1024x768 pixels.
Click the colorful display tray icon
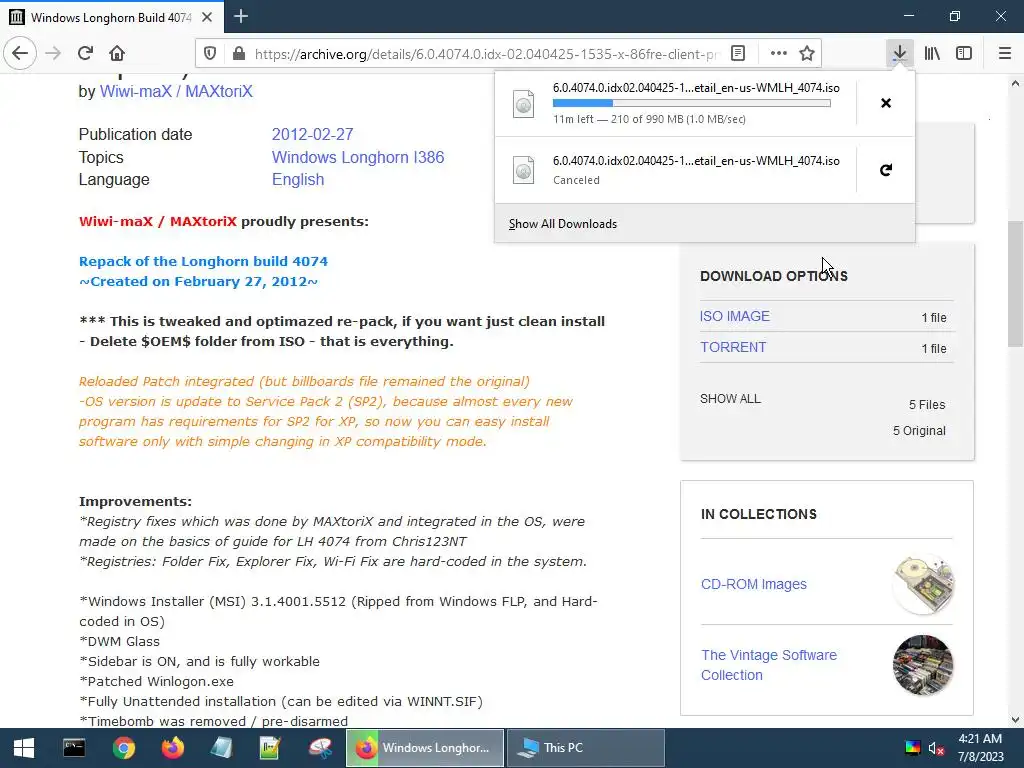(x=912, y=748)
